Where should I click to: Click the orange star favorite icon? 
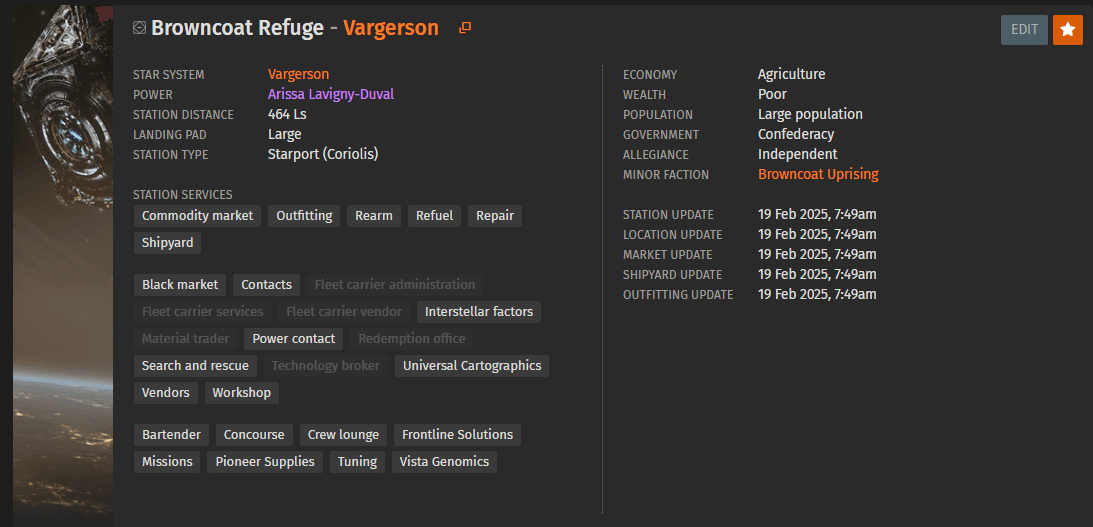(1068, 30)
